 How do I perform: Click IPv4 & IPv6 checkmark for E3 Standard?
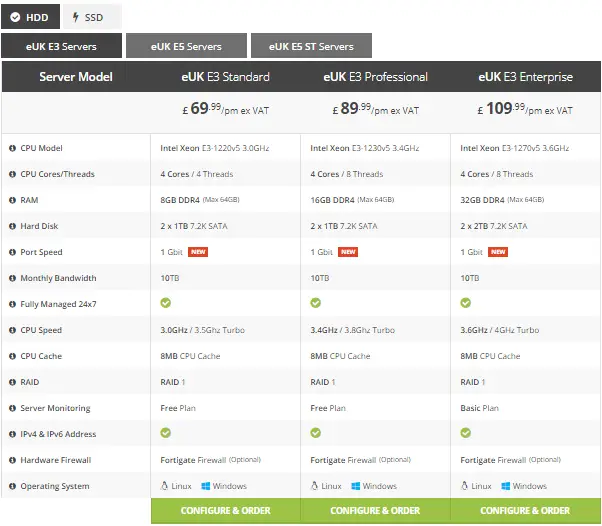click(165, 433)
